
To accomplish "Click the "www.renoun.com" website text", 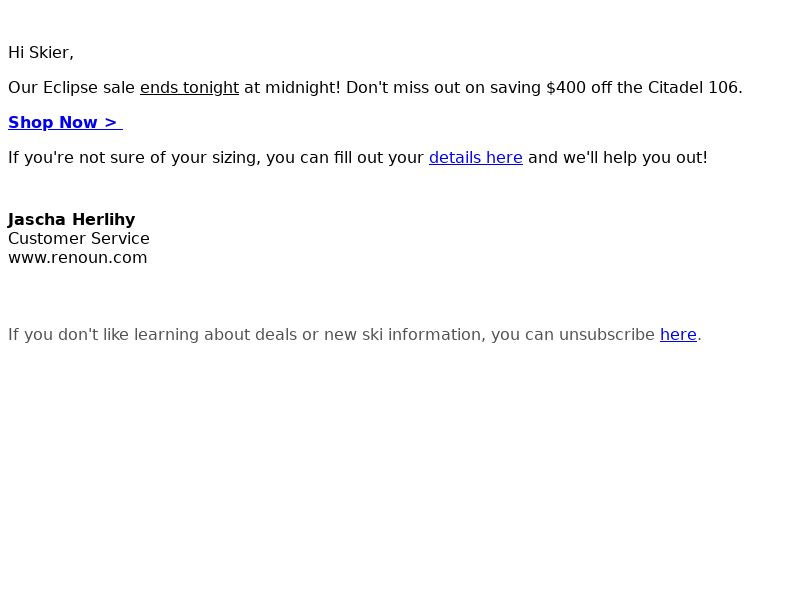I will tap(77, 257).
